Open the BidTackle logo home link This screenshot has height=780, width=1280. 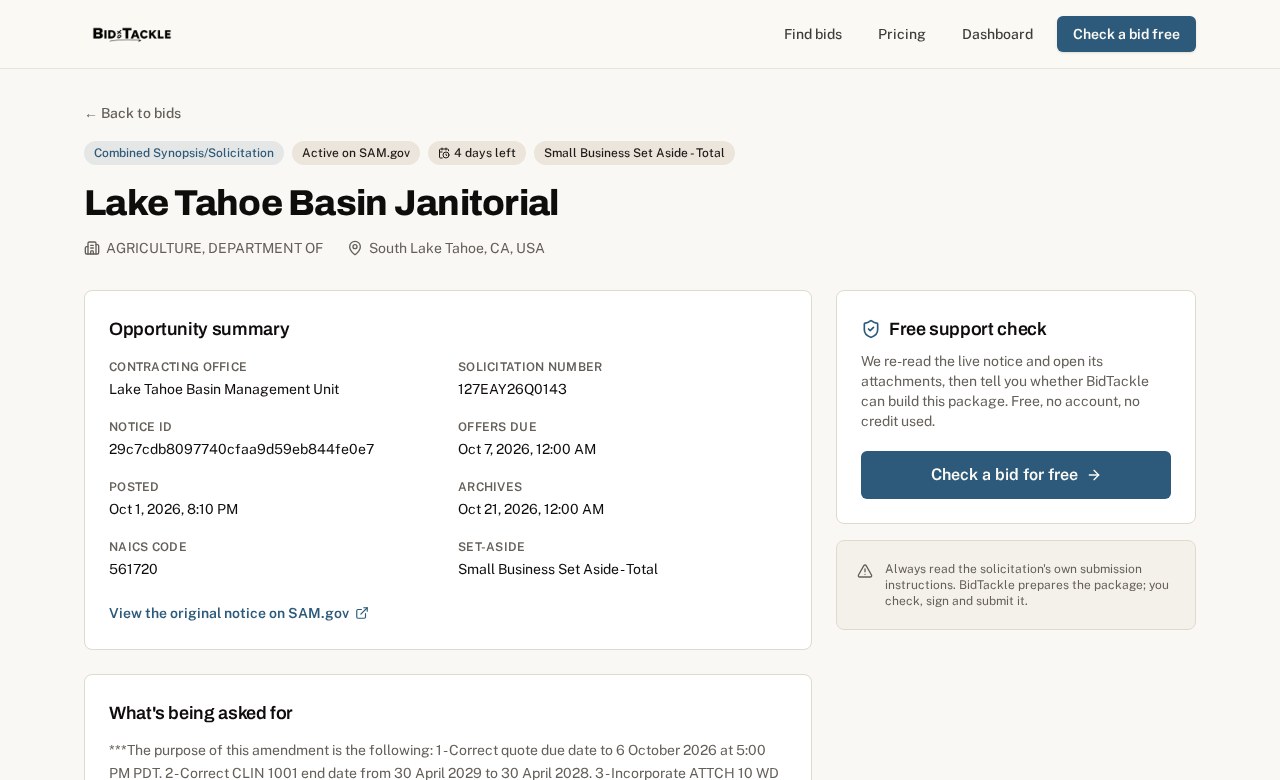click(x=132, y=34)
